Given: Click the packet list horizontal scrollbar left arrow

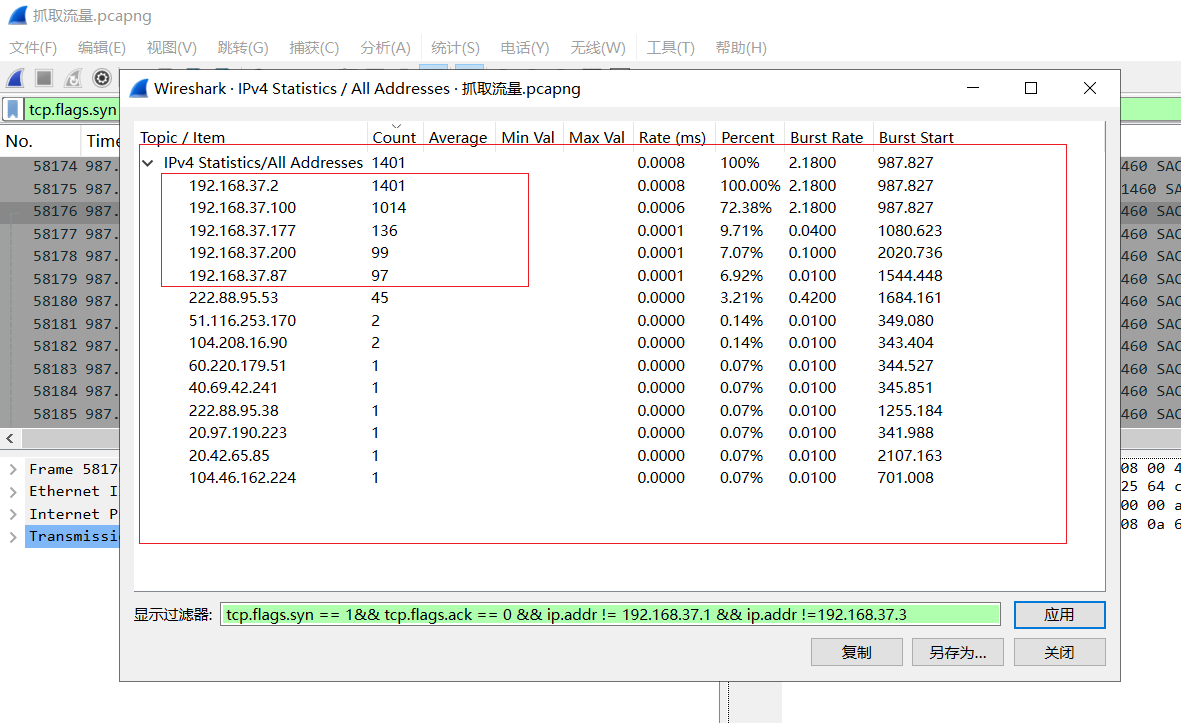Looking at the screenshot, I should [10, 438].
